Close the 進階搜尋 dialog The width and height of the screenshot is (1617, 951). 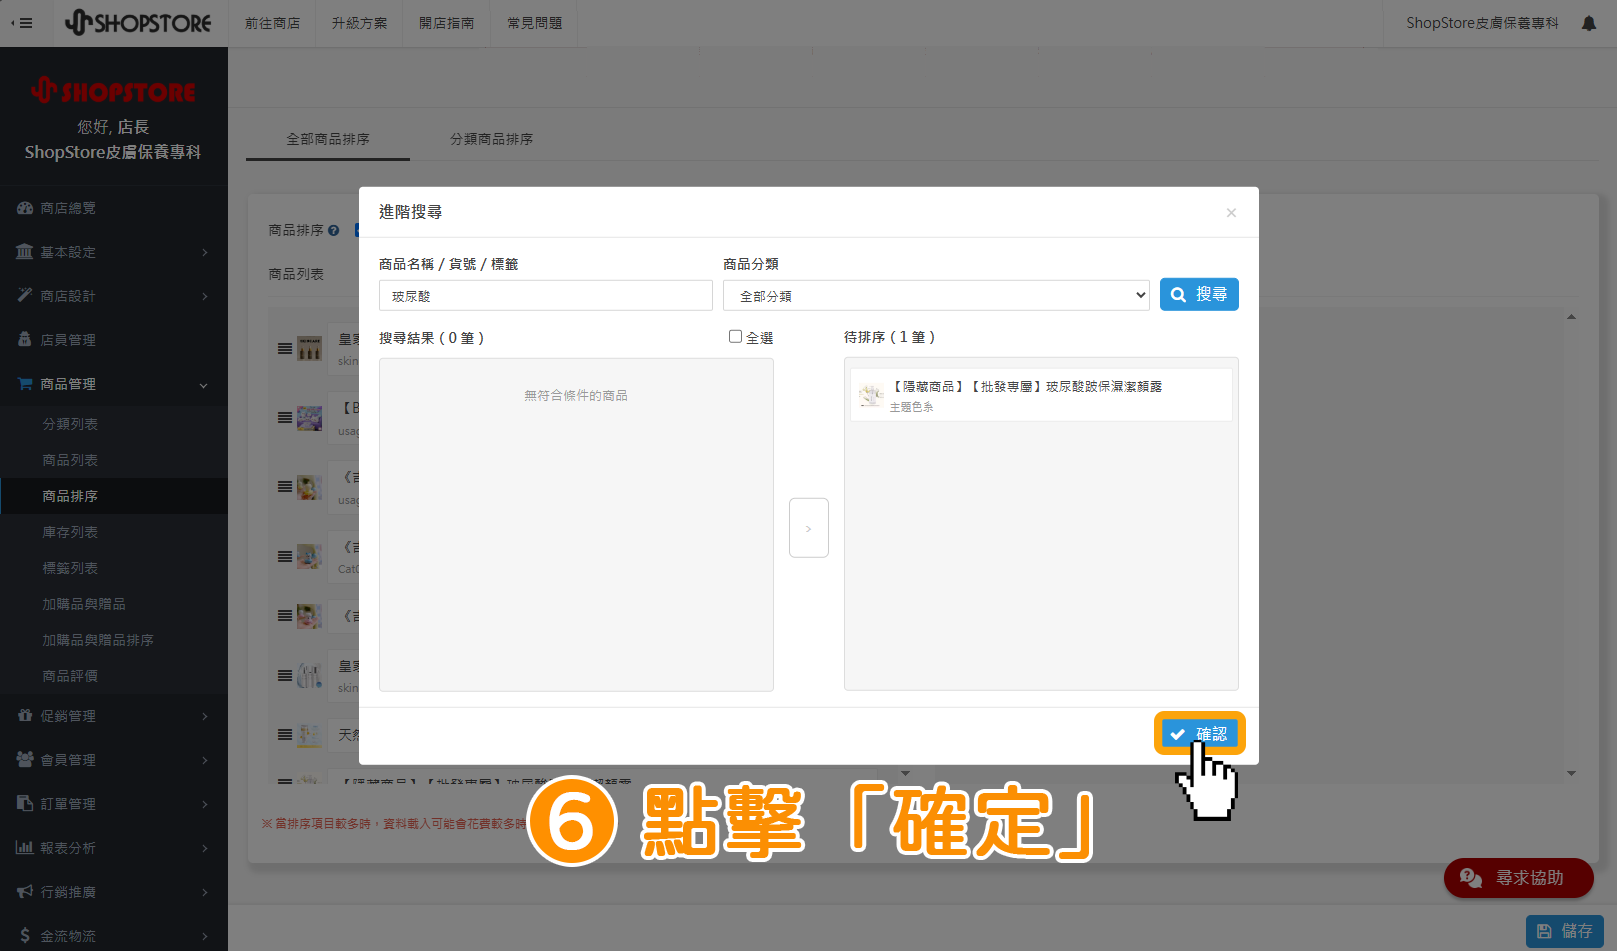click(x=1231, y=213)
